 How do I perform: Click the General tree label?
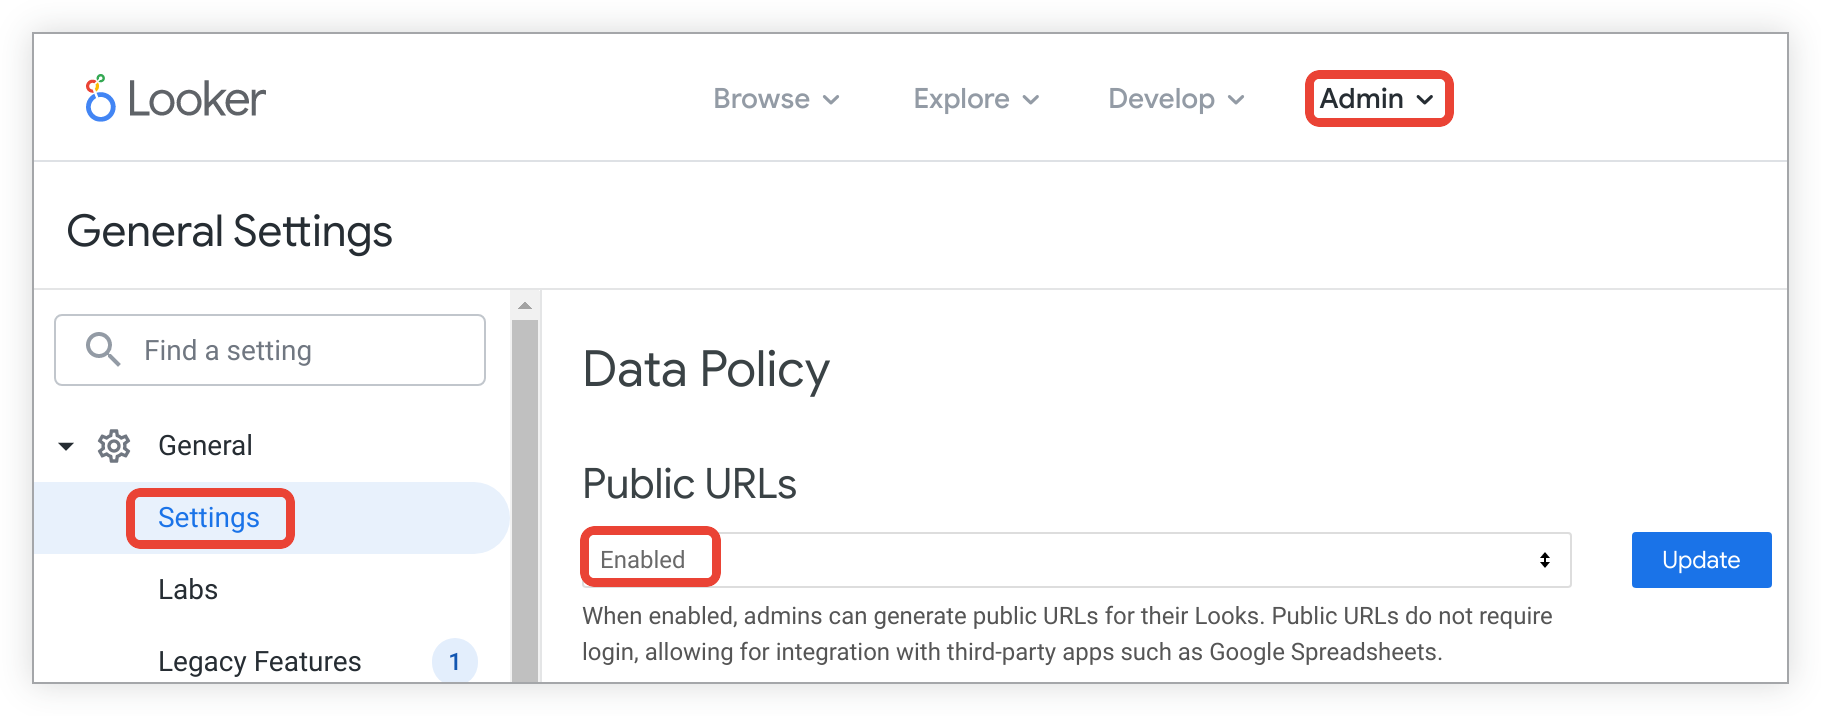click(x=205, y=446)
